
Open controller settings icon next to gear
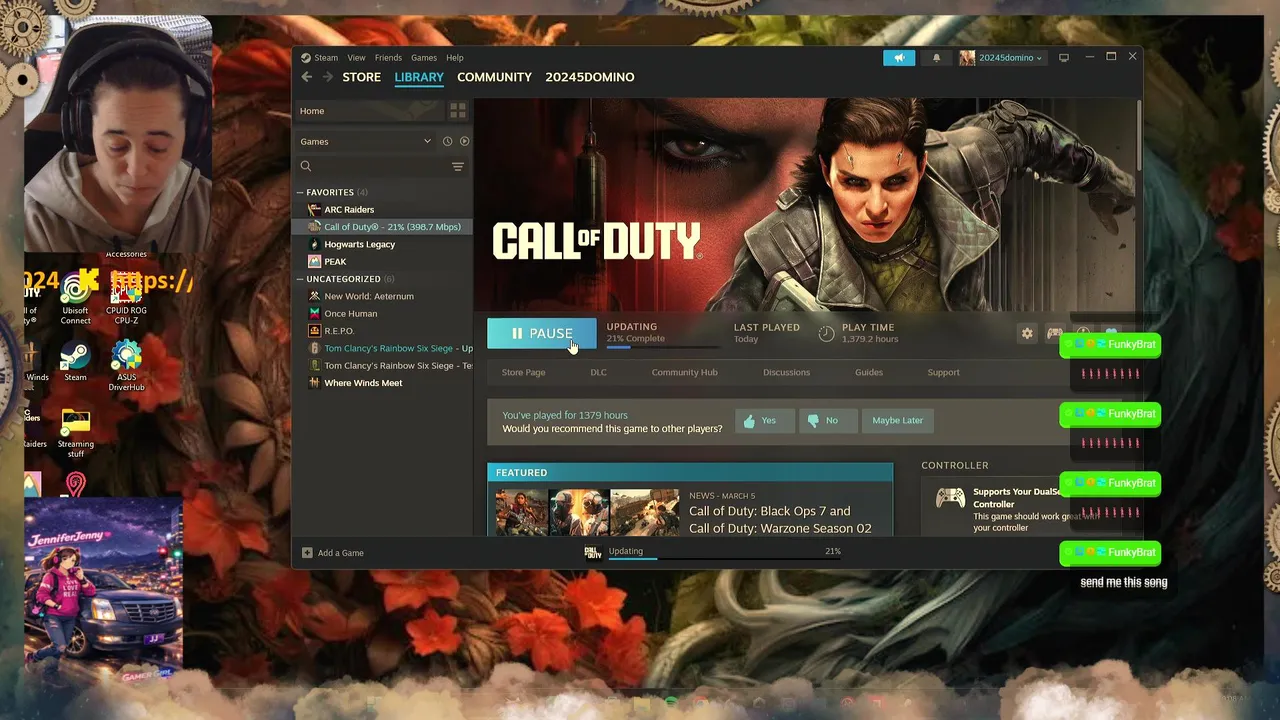point(1054,334)
